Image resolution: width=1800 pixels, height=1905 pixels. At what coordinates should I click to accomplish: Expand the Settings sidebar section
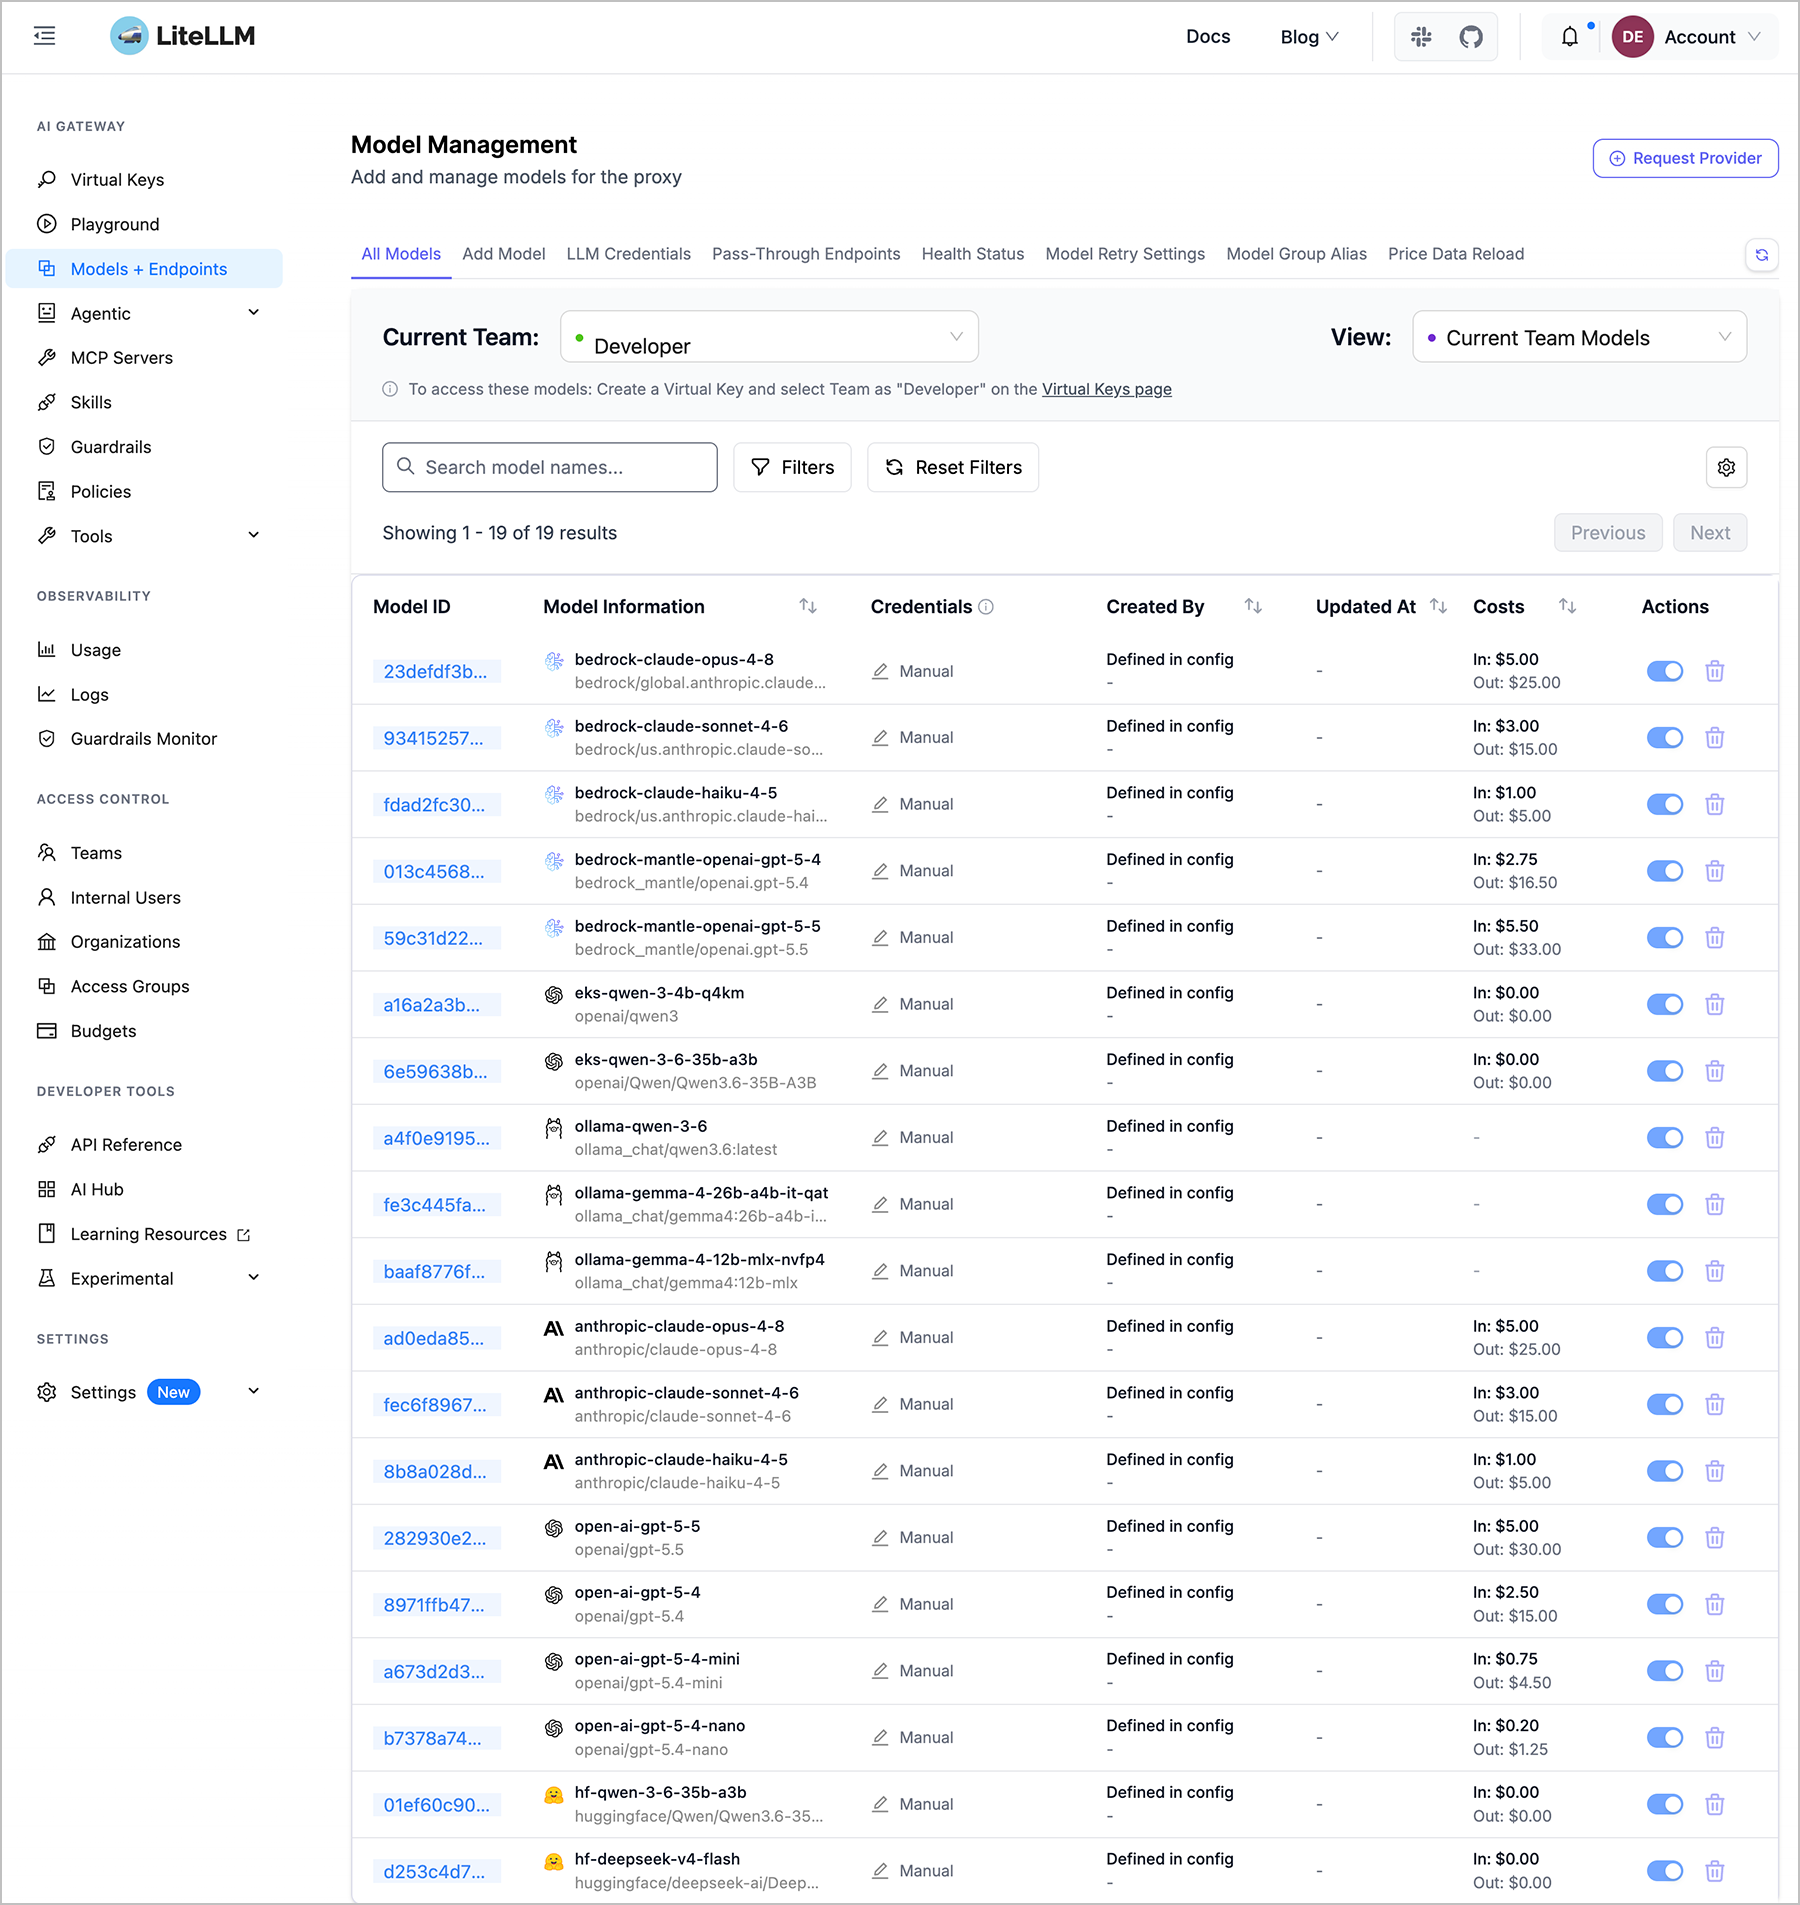tap(144, 1392)
